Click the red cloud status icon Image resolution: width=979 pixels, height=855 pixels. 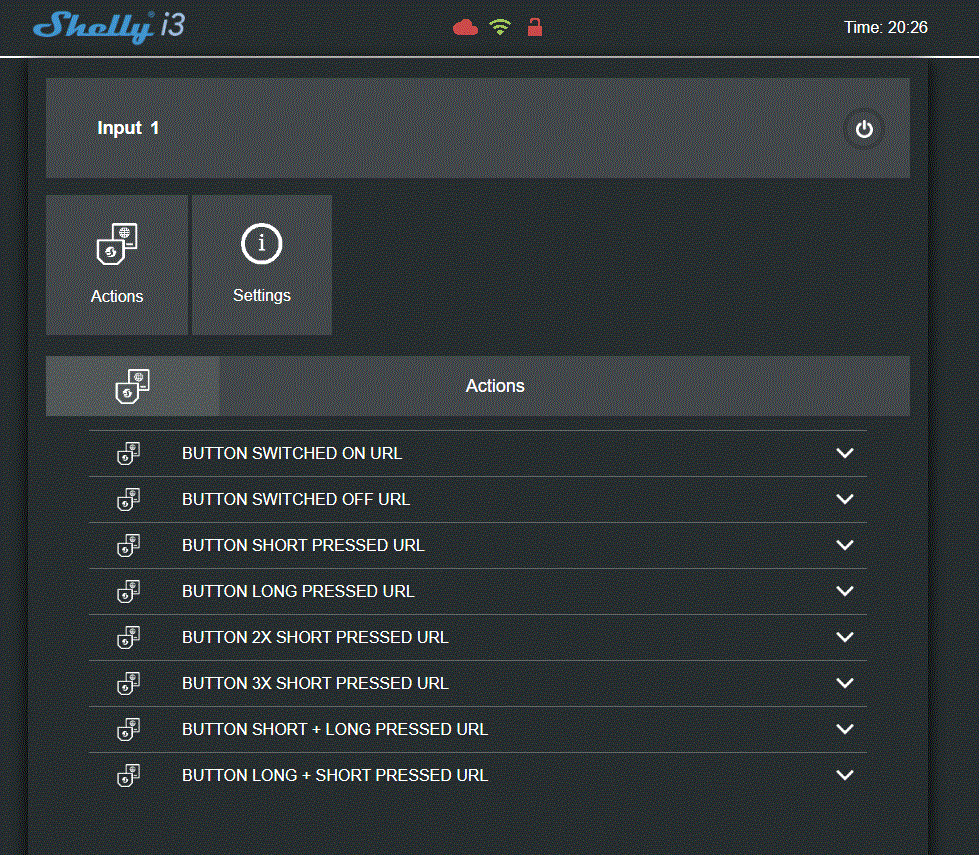(465, 28)
